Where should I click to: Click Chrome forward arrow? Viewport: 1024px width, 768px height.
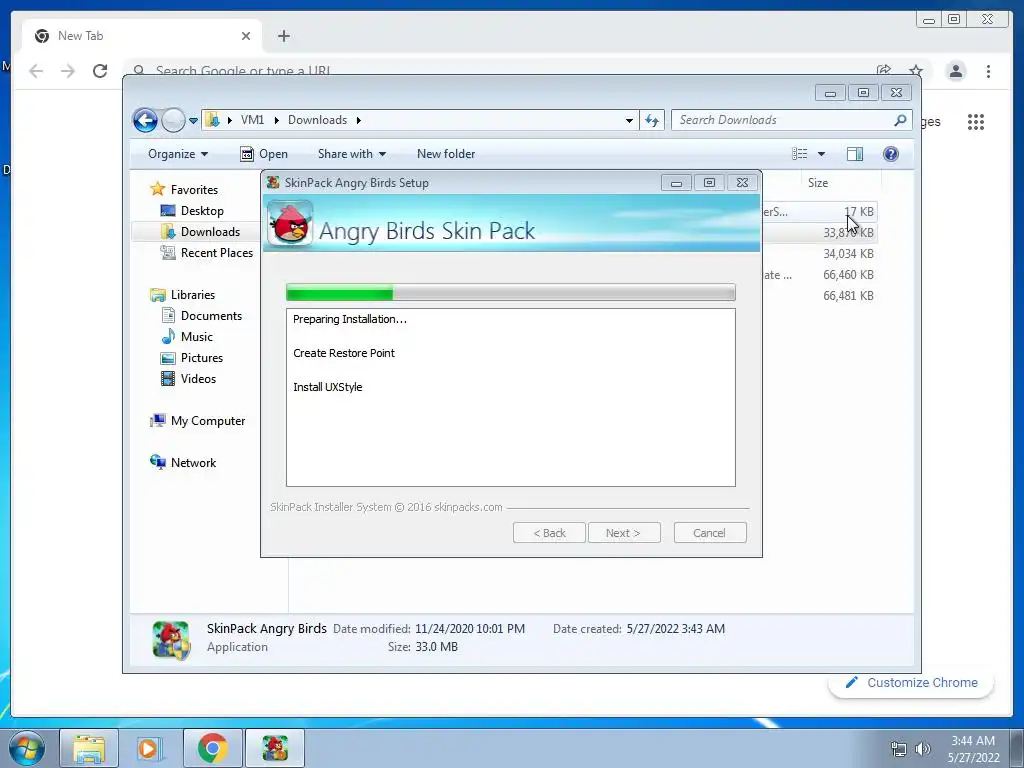(x=68, y=71)
